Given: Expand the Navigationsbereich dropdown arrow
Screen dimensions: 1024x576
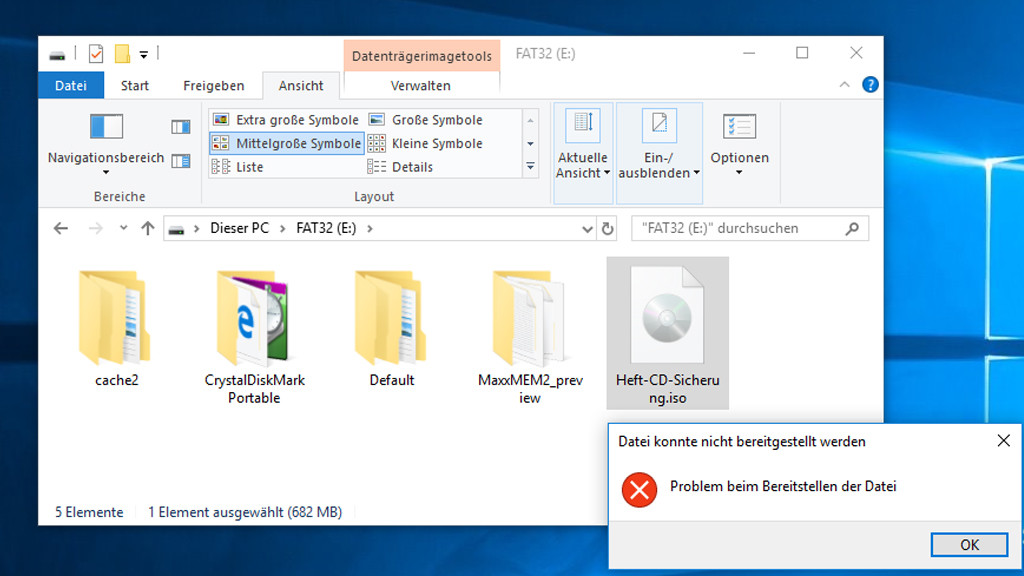Looking at the screenshot, I should pos(106,173).
